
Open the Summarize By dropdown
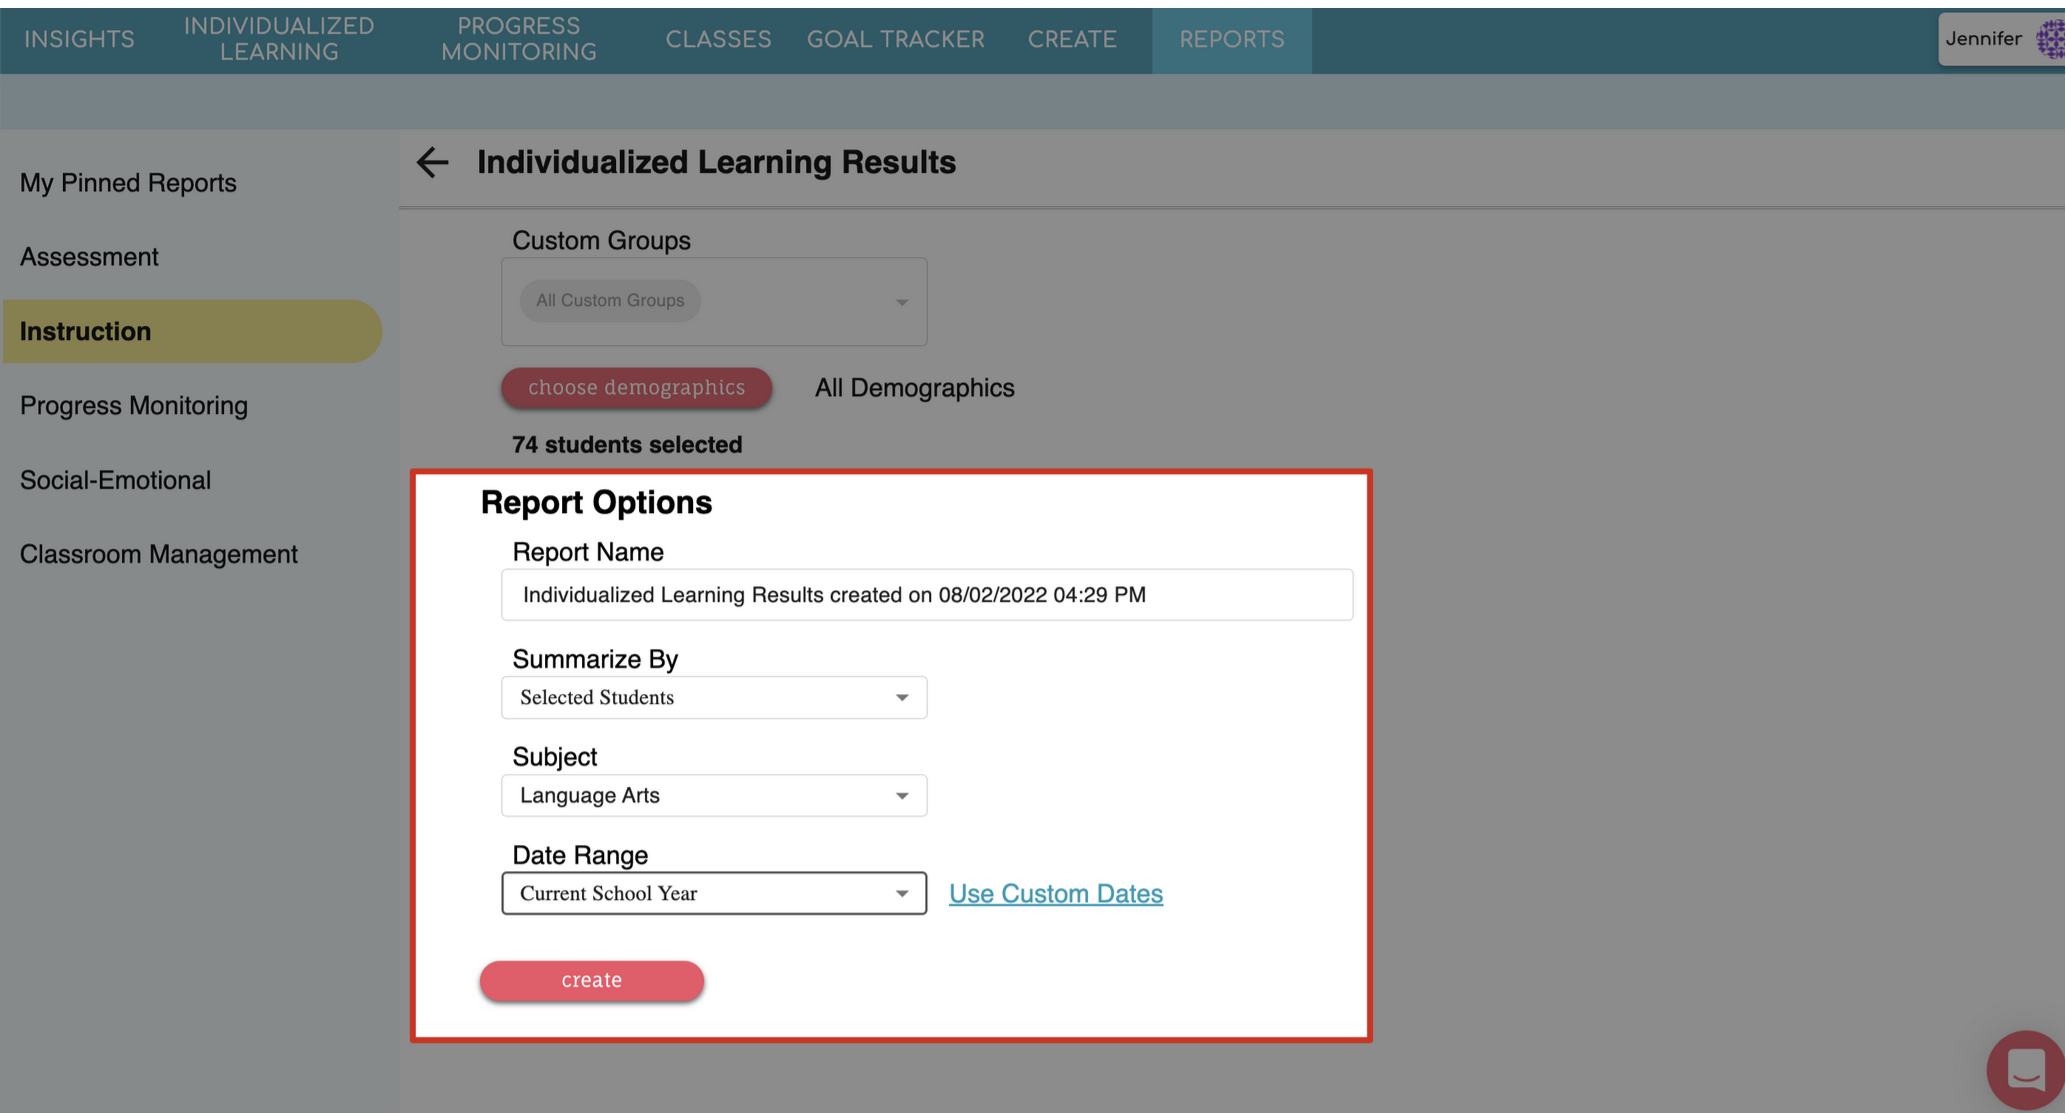(713, 698)
